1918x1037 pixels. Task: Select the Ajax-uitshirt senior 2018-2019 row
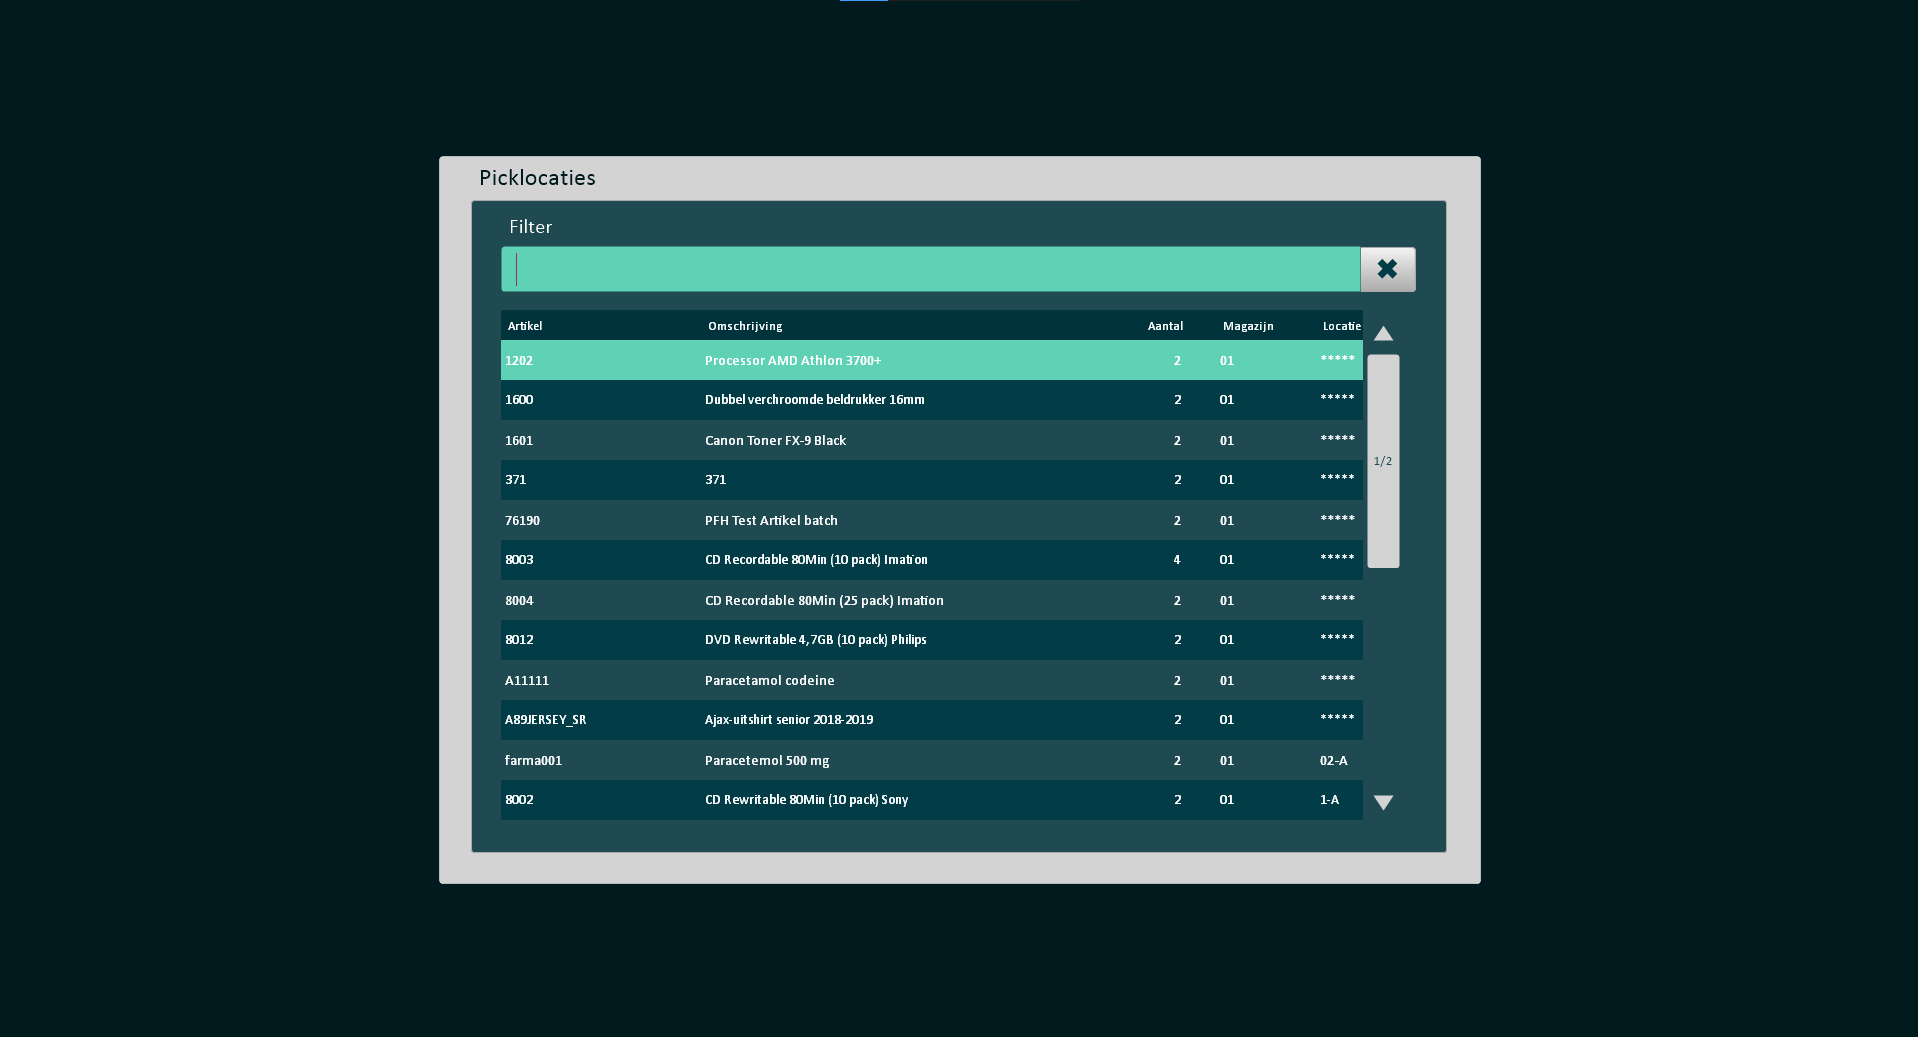click(x=930, y=720)
